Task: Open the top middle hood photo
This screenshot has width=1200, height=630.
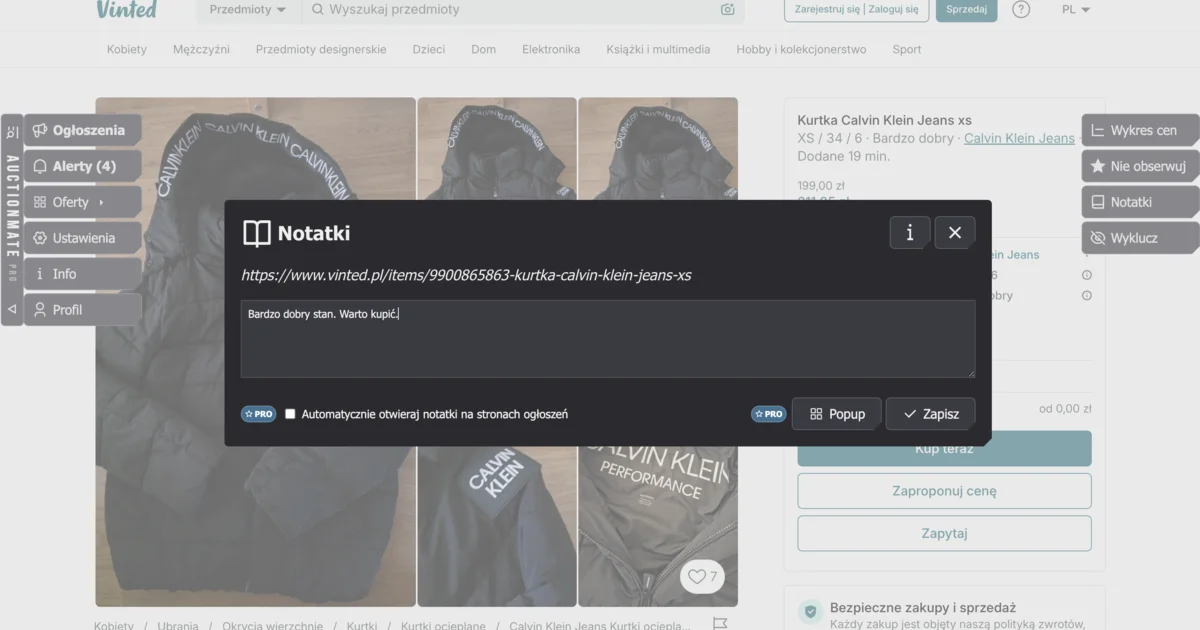Action: tap(497, 149)
